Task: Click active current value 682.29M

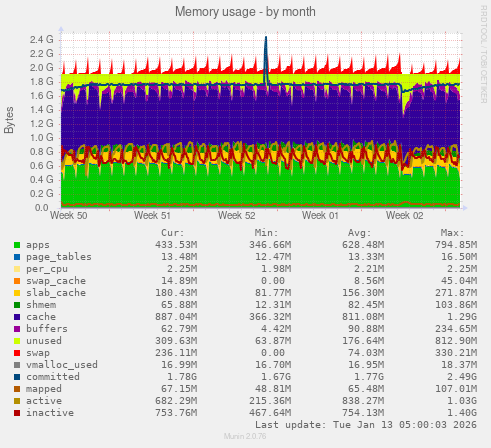Action: (176, 401)
